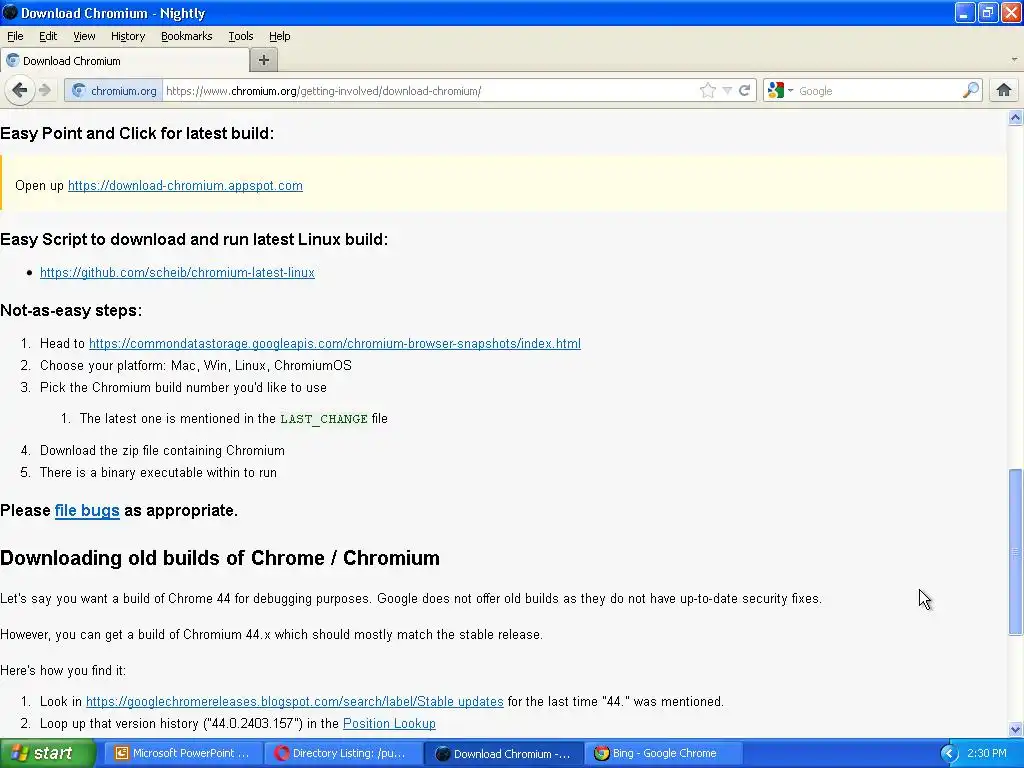Switch to Microsoft PowerPoint taskbar item
Image resolution: width=1024 pixels, height=768 pixels.
point(184,753)
